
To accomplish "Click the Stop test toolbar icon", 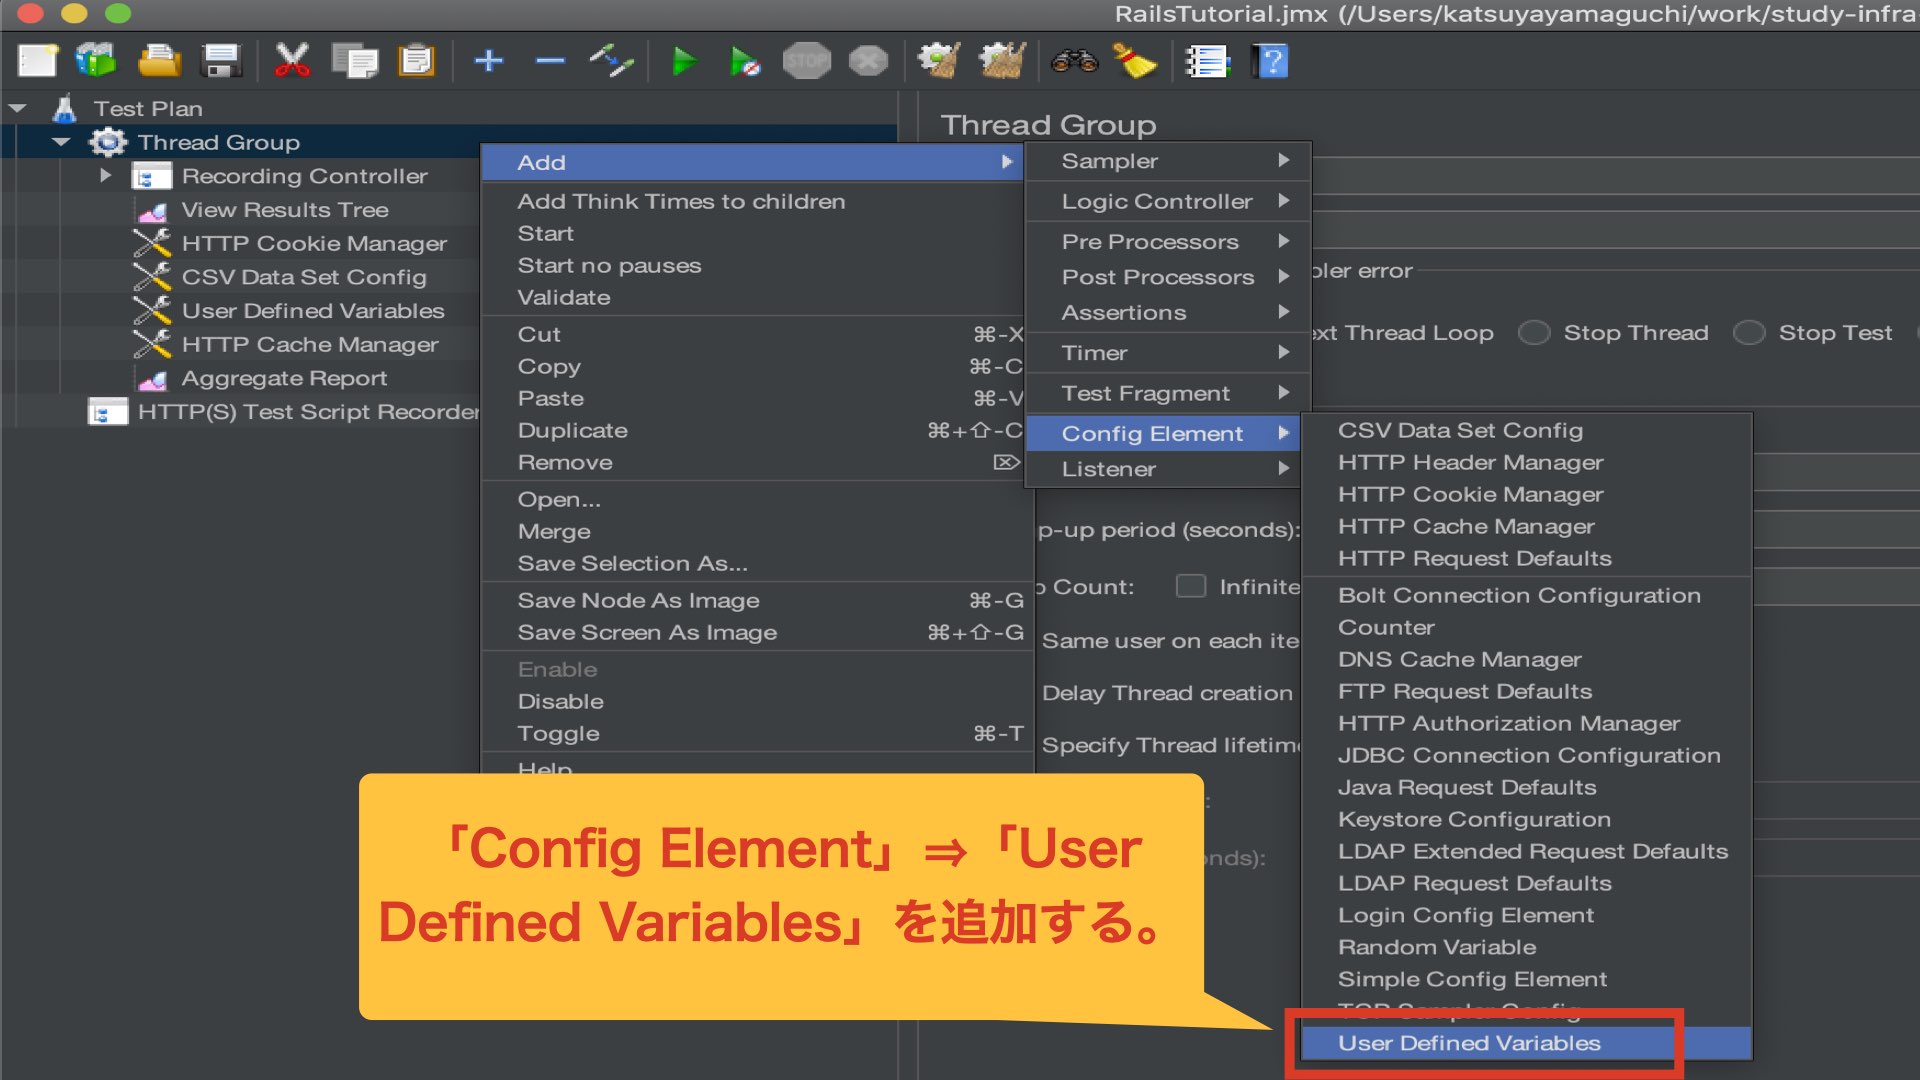I will coord(806,62).
